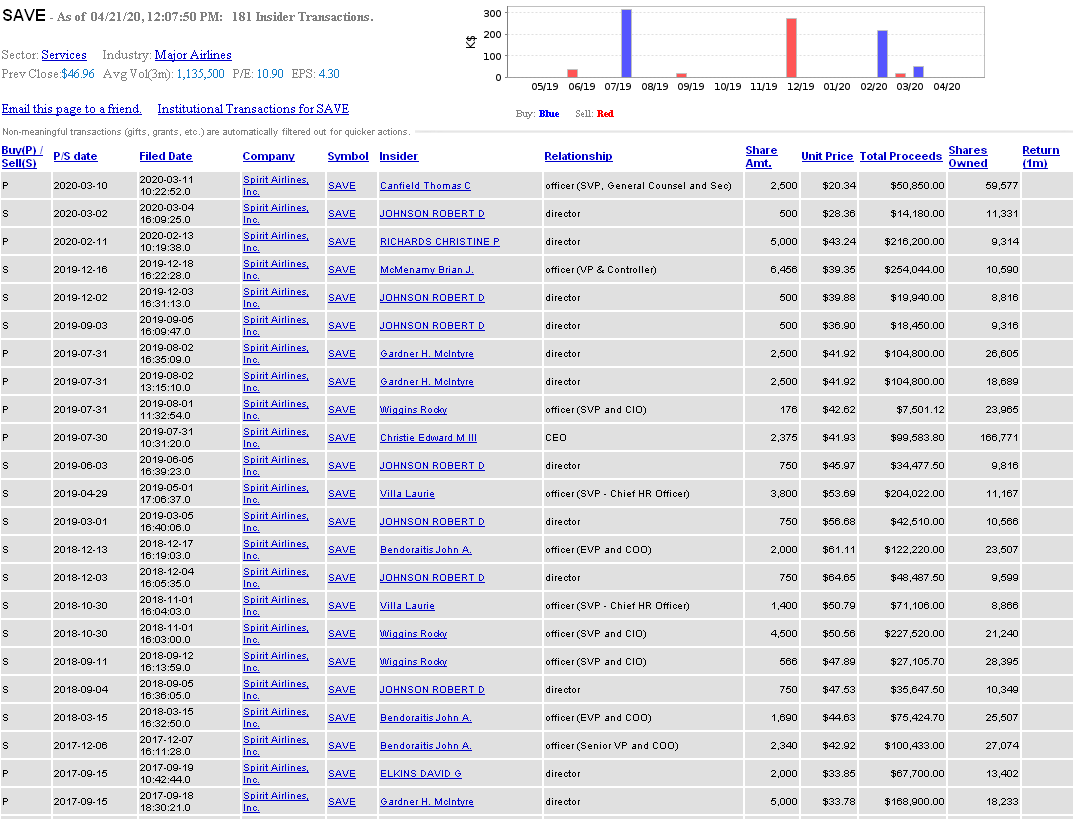Click the blue Buy legend label
The height and width of the screenshot is (819, 1073).
pyautogui.click(x=549, y=114)
